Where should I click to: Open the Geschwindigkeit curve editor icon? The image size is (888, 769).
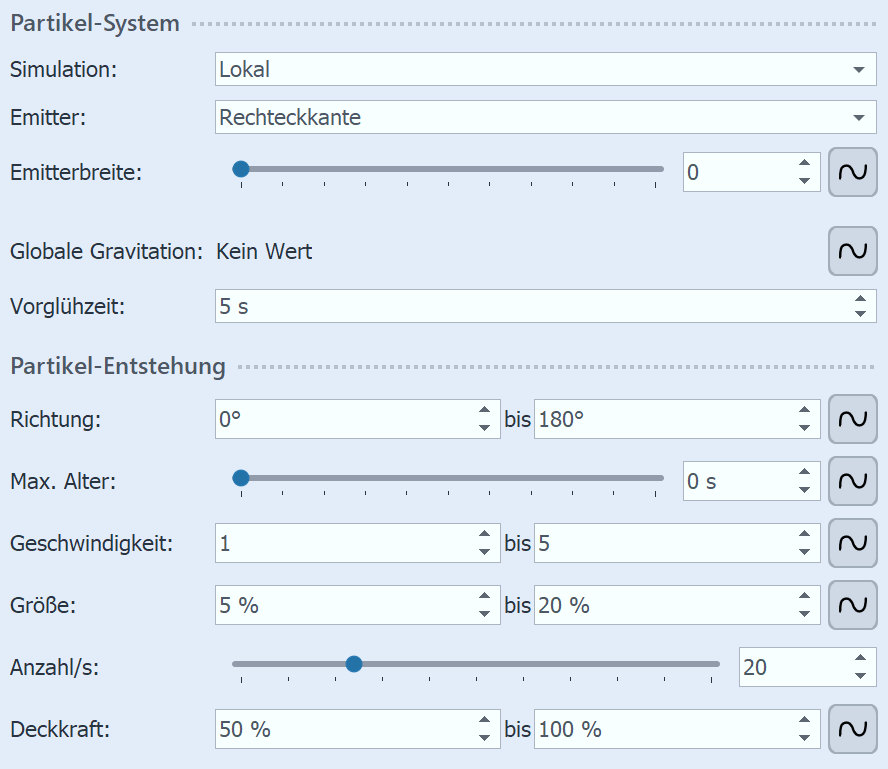pos(852,543)
